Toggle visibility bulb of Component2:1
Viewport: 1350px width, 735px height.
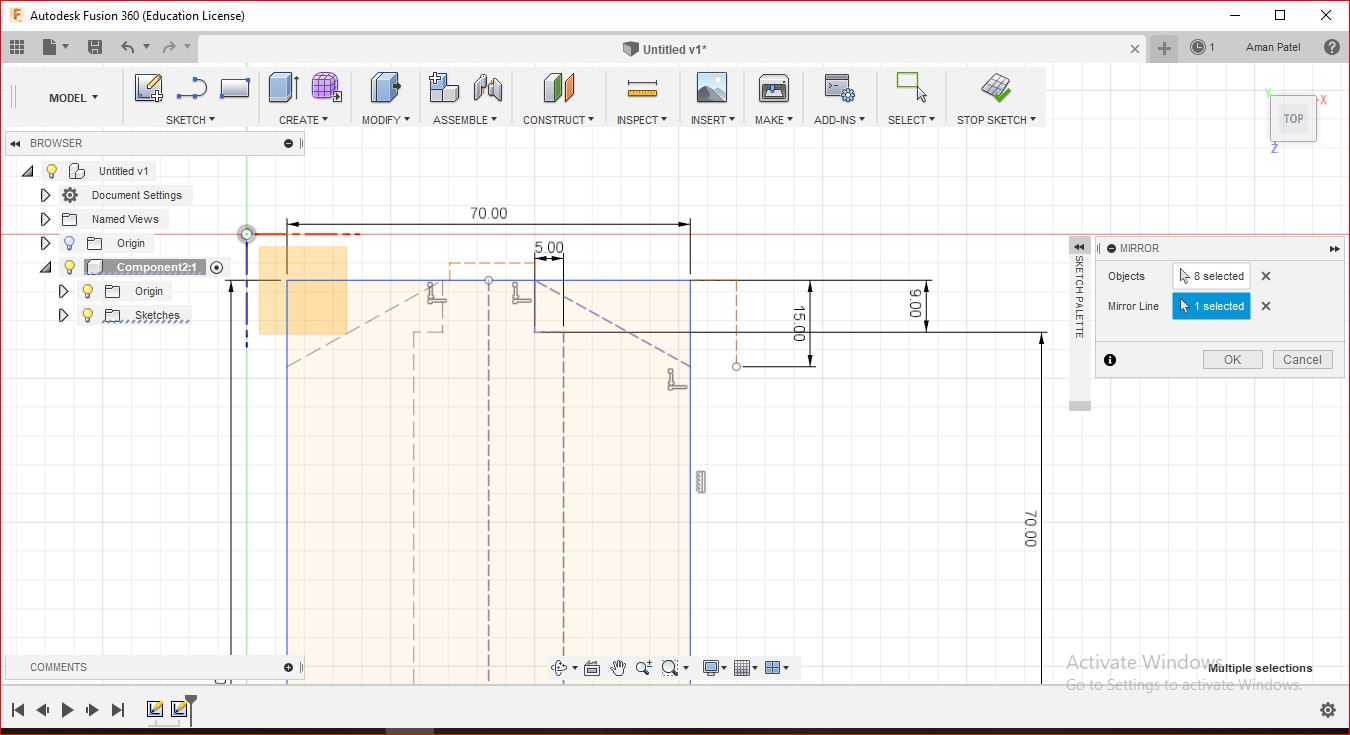[x=69, y=267]
